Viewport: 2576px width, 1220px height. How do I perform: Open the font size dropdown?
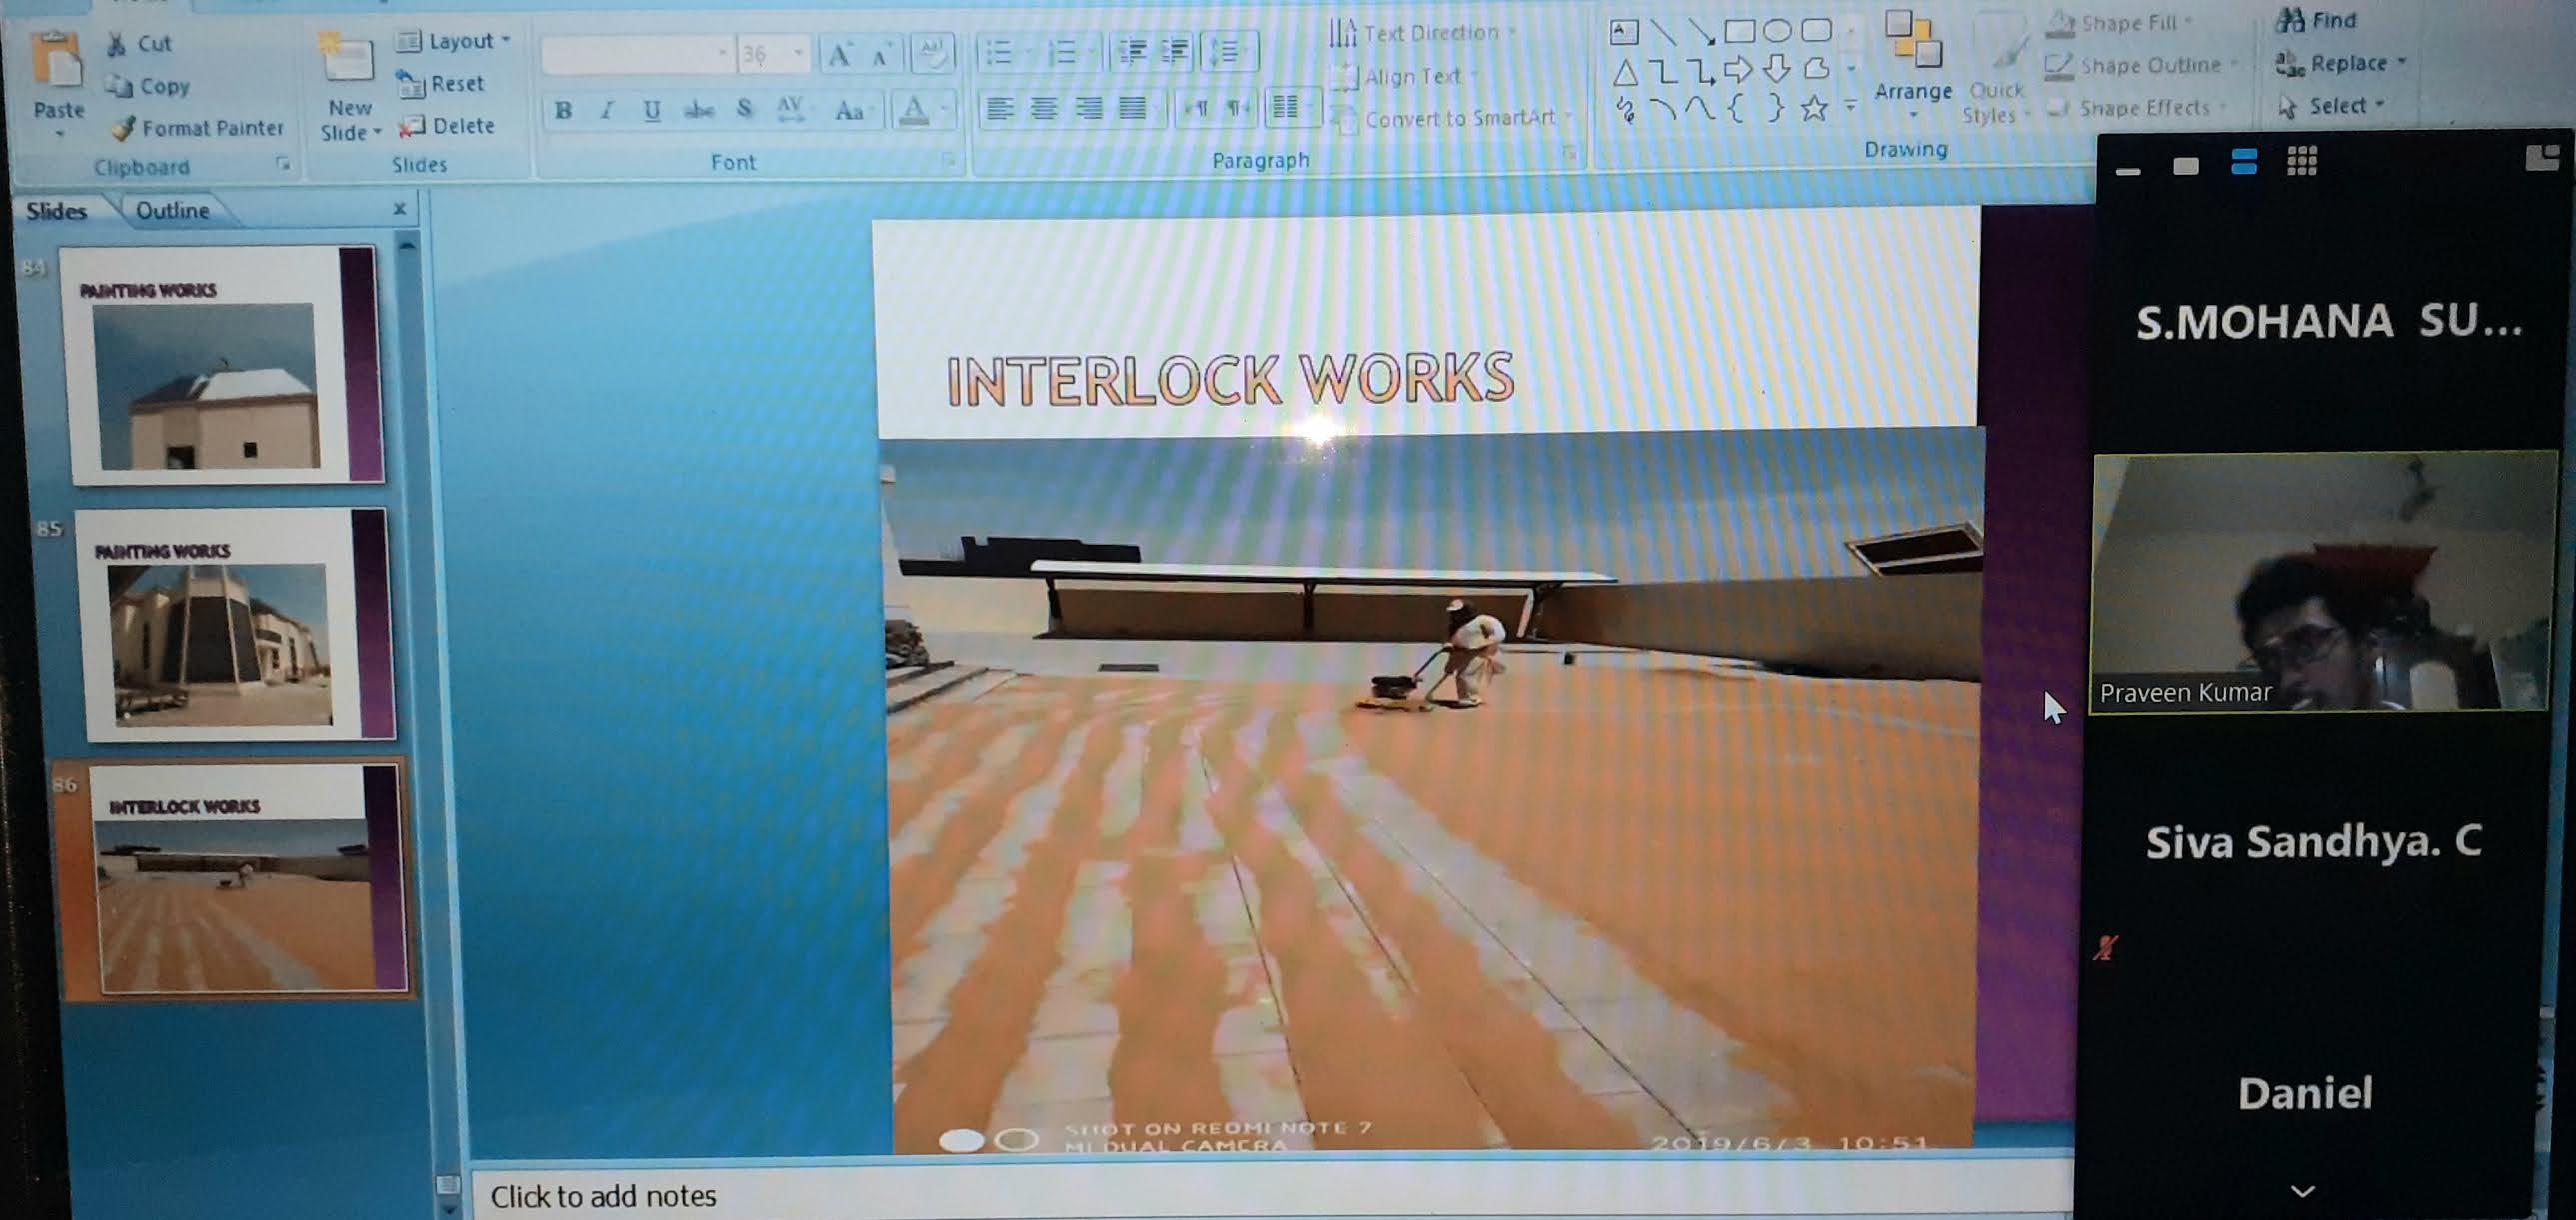797,53
